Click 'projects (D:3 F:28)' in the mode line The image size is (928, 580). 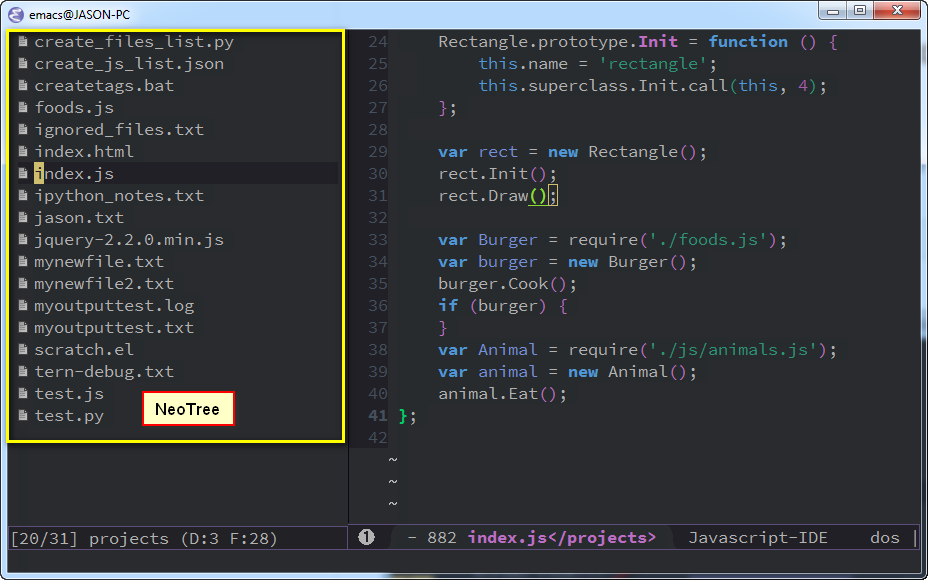tap(183, 539)
